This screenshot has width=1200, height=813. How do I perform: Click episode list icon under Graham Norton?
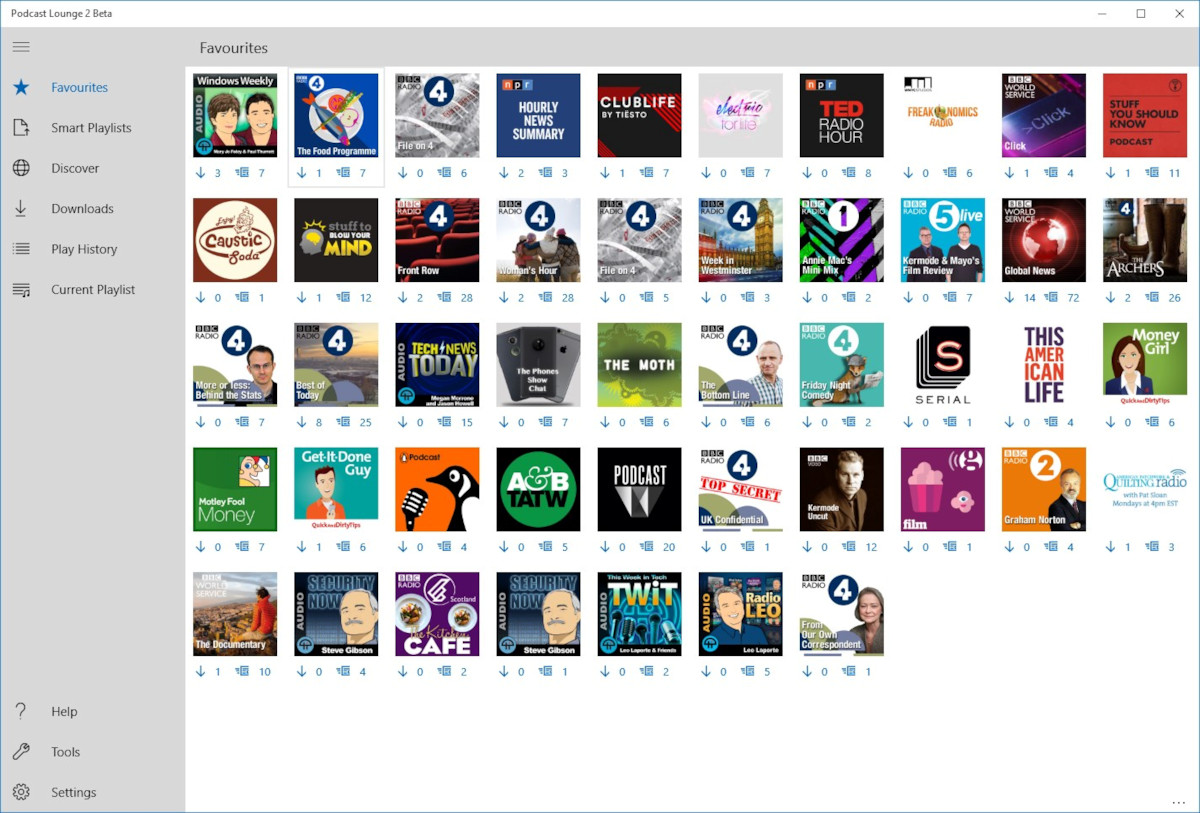pos(1051,548)
